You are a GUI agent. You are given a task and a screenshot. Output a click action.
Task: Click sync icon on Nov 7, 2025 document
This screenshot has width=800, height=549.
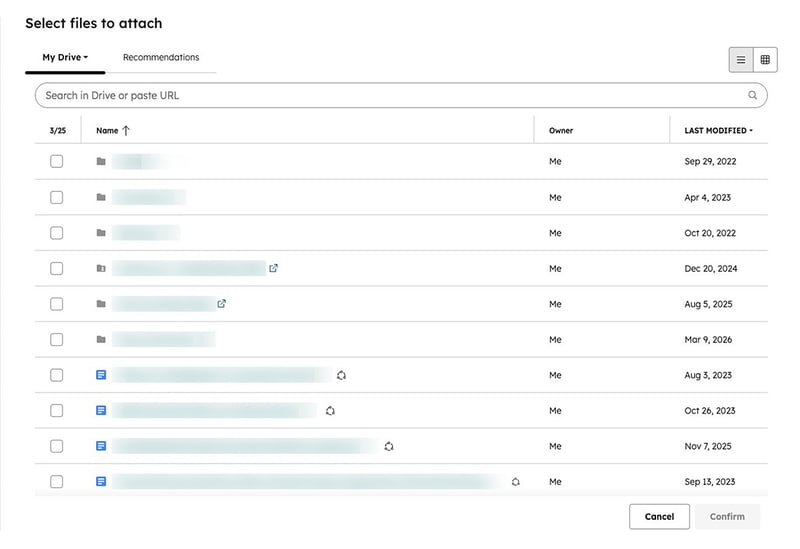tap(389, 446)
